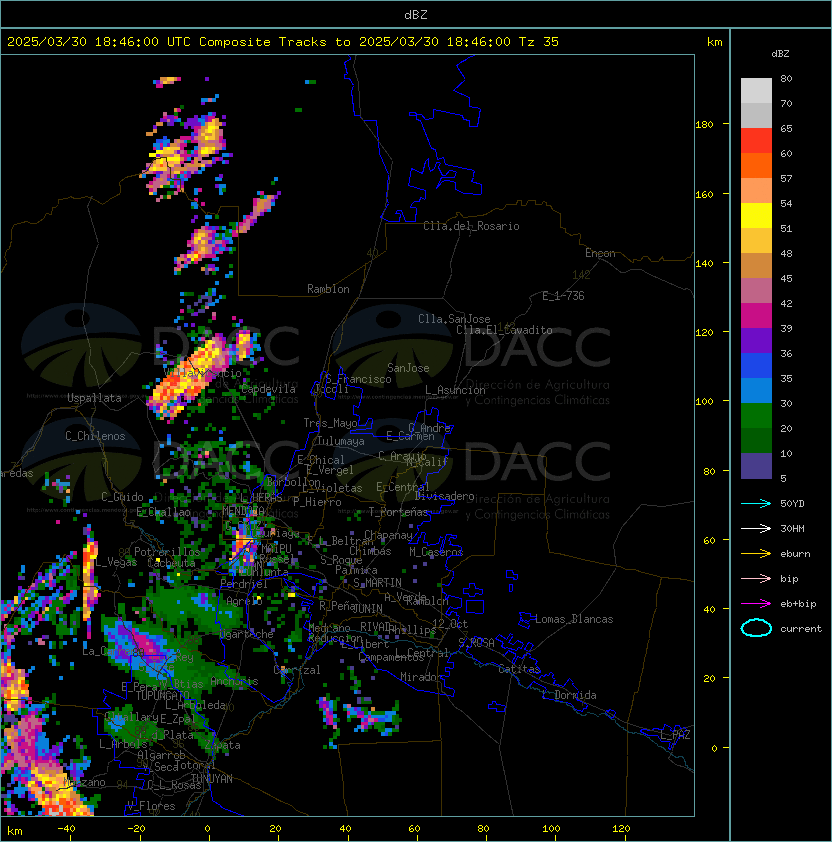
Task: Click the 'L_Dormida' map label
Action: pyautogui.click(x=569, y=695)
